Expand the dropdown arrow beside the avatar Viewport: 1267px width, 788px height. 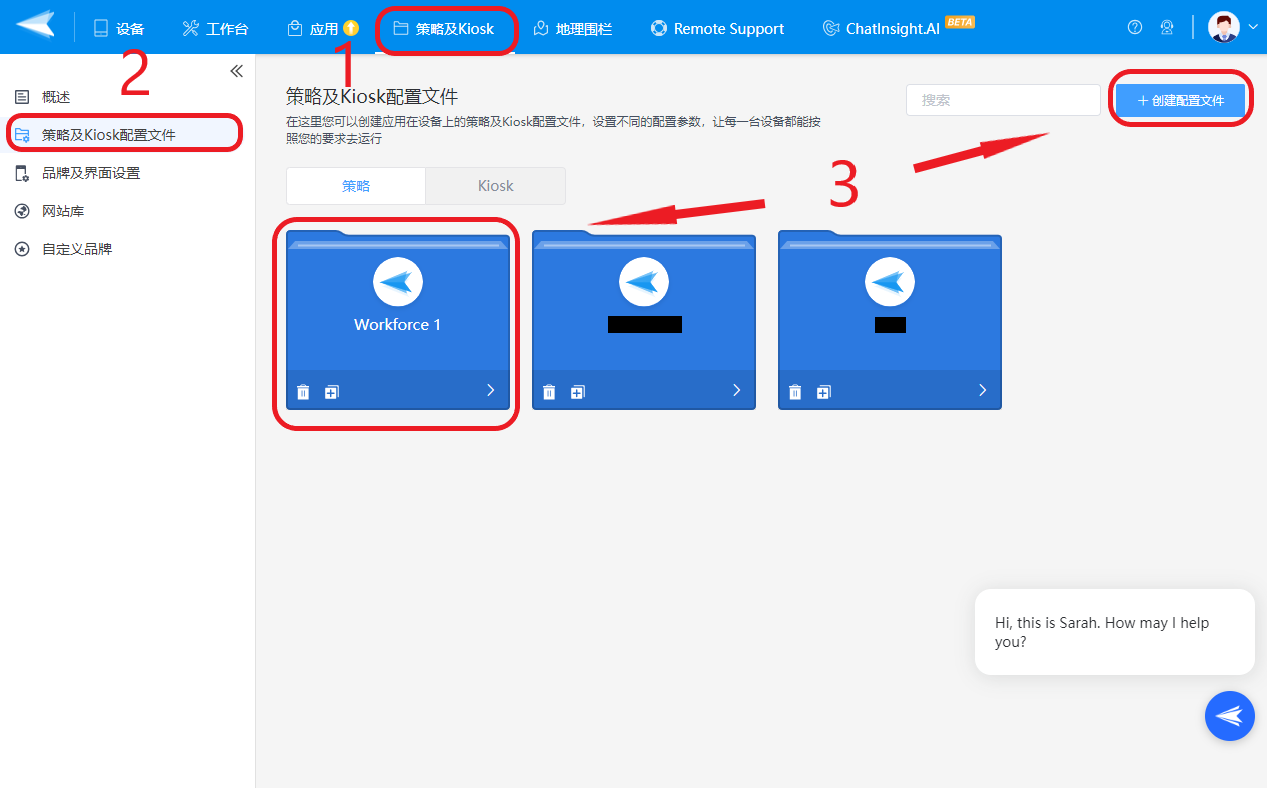(x=1253, y=27)
